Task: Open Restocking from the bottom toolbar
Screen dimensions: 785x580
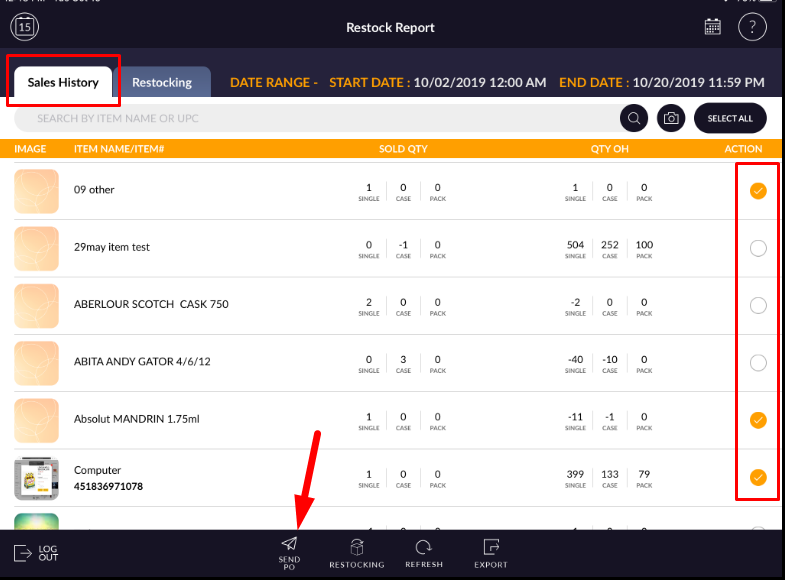Action: (x=357, y=547)
